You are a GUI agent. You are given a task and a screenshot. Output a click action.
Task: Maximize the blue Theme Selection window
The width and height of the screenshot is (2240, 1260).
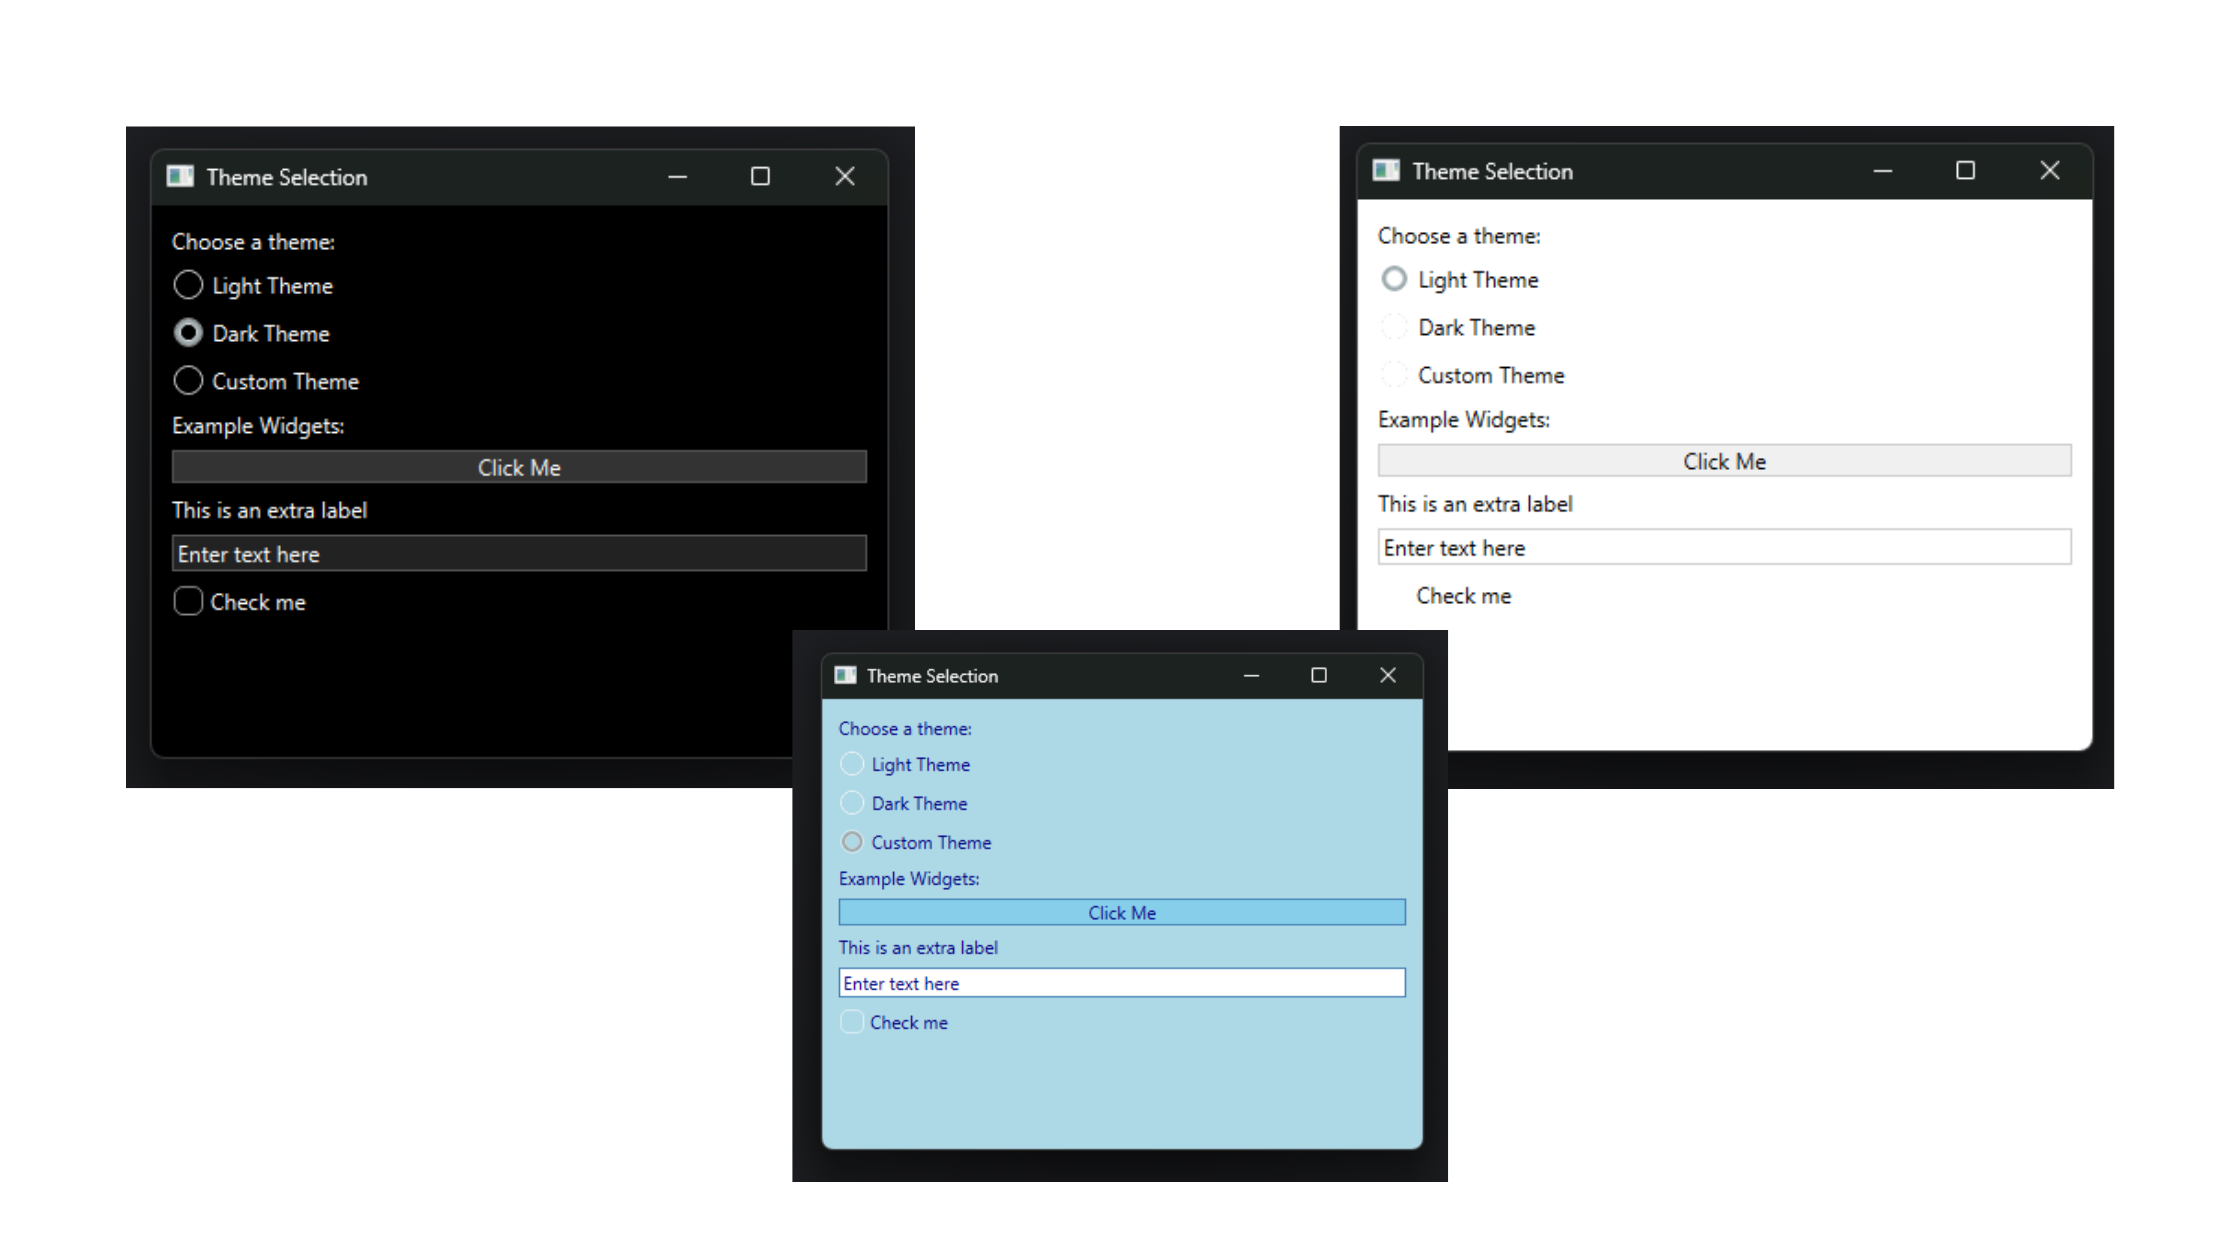point(1319,675)
